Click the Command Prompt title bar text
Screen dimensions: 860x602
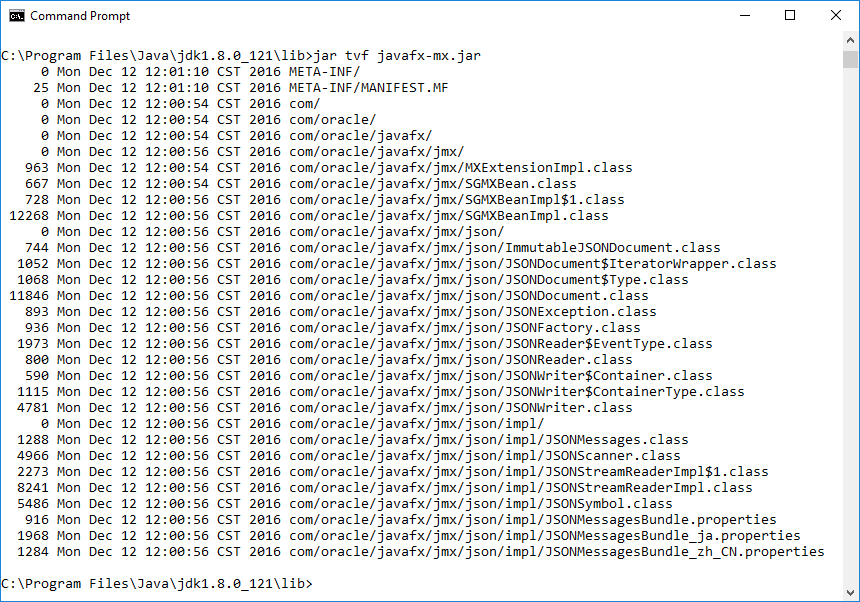[x=80, y=16]
